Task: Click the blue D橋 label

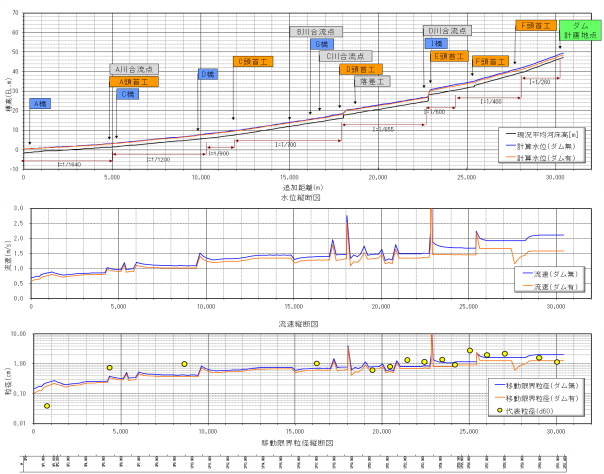Action: 207,74
